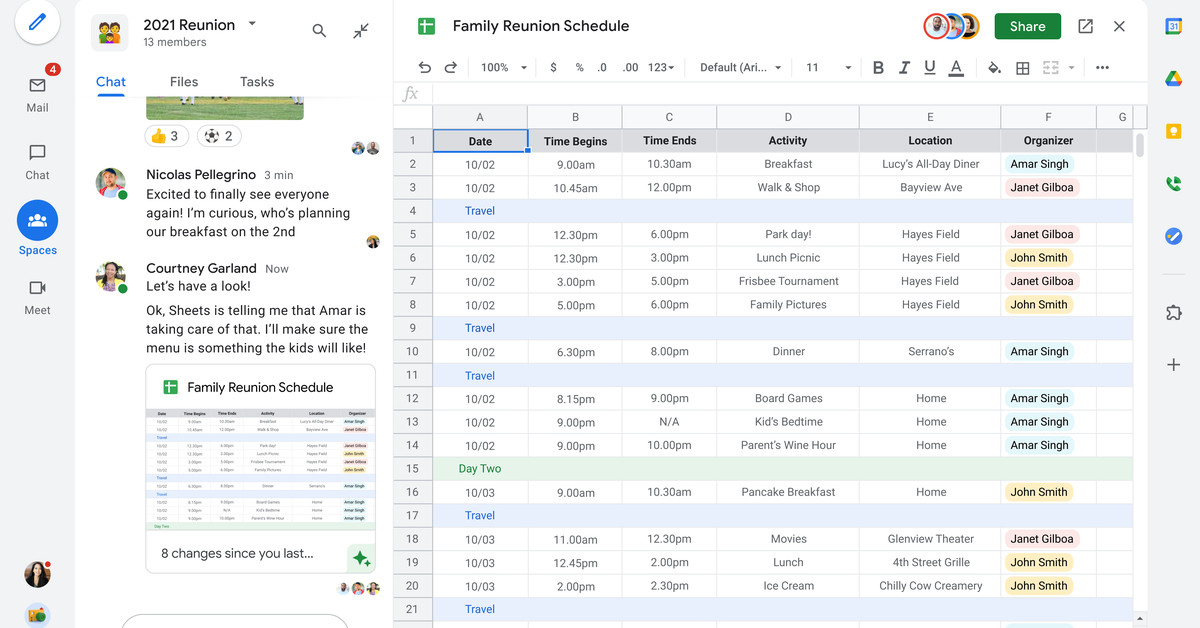Start a new compose with pencil icon

37,22
